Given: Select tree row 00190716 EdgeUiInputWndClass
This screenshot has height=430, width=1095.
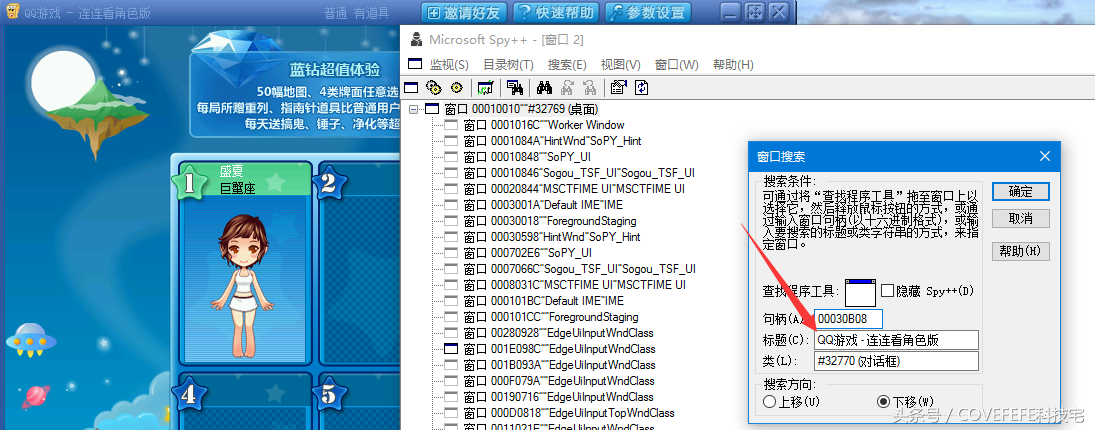Looking at the screenshot, I should click(559, 397).
